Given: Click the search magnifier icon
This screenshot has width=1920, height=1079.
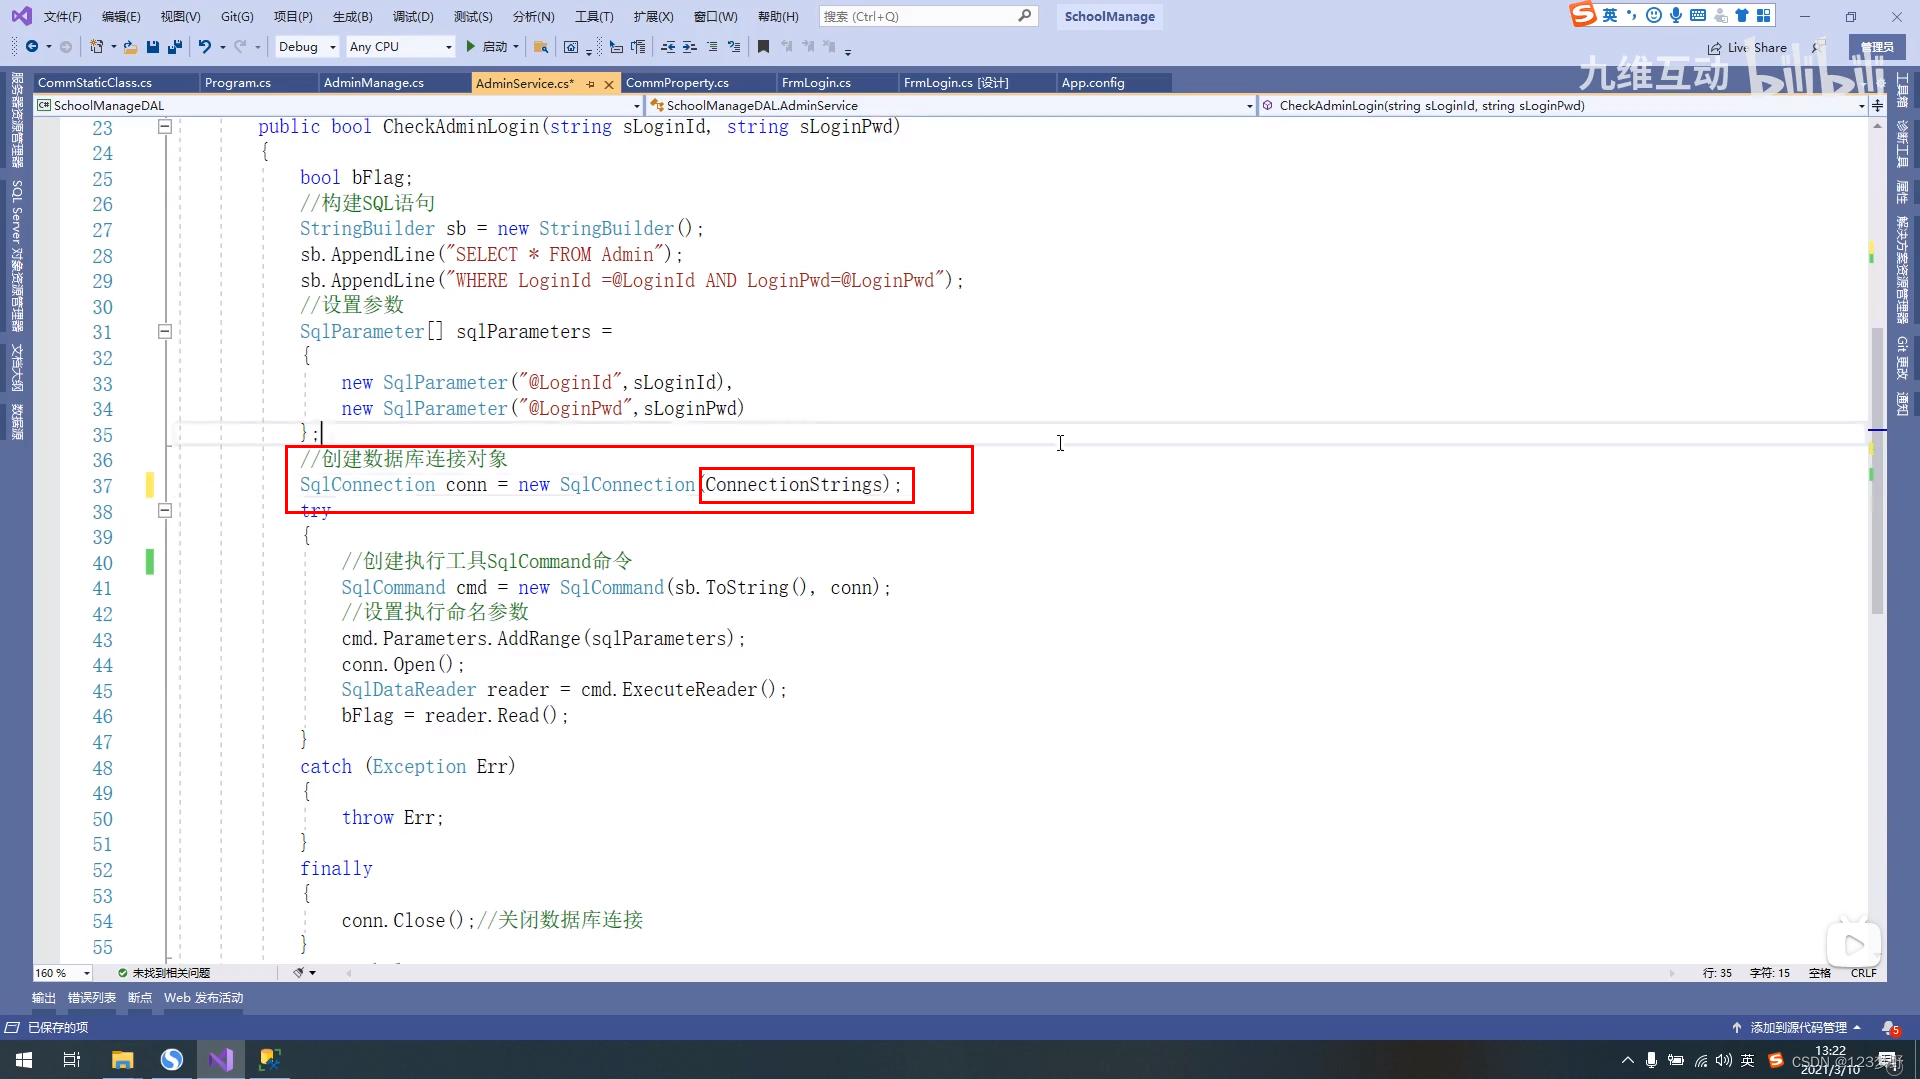Looking at the screenshot, I should 1025,16.
